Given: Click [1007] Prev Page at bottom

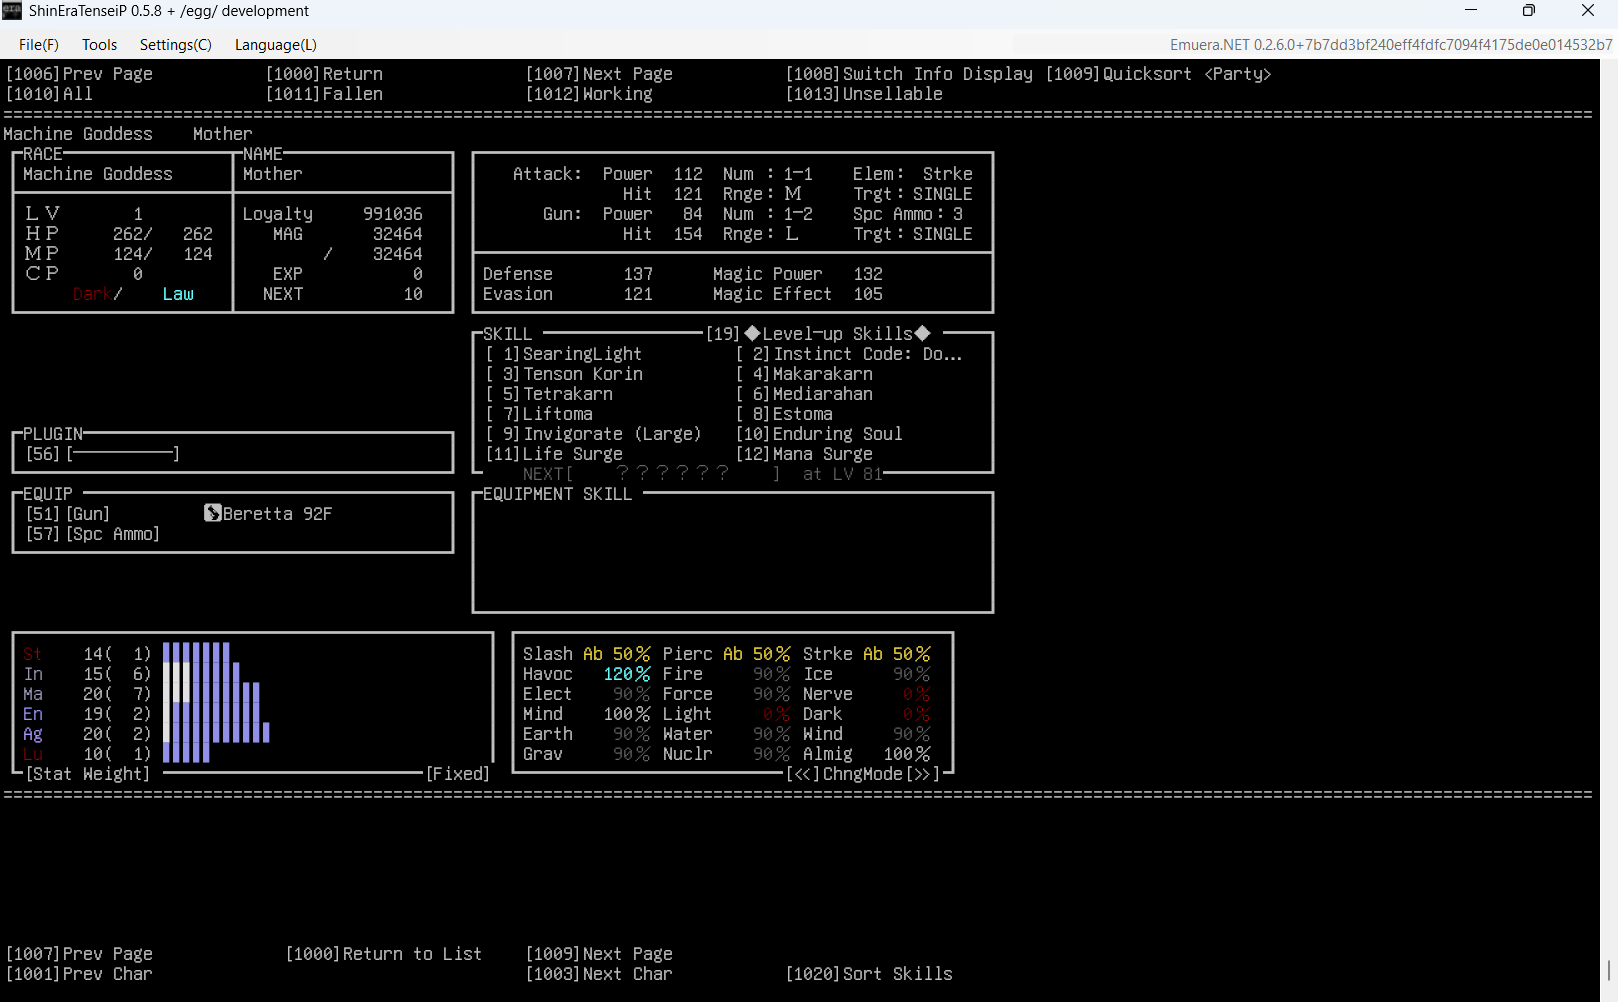Looking at the screenshot, I should (79, 954).
